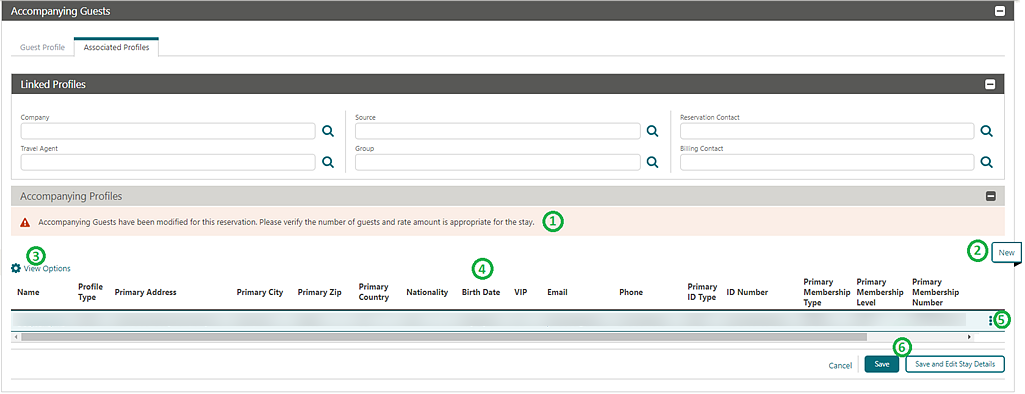The image size is (1025, 394).
Task: Click the table's horizontal scrollbar thumb
Action: (444, 337)
